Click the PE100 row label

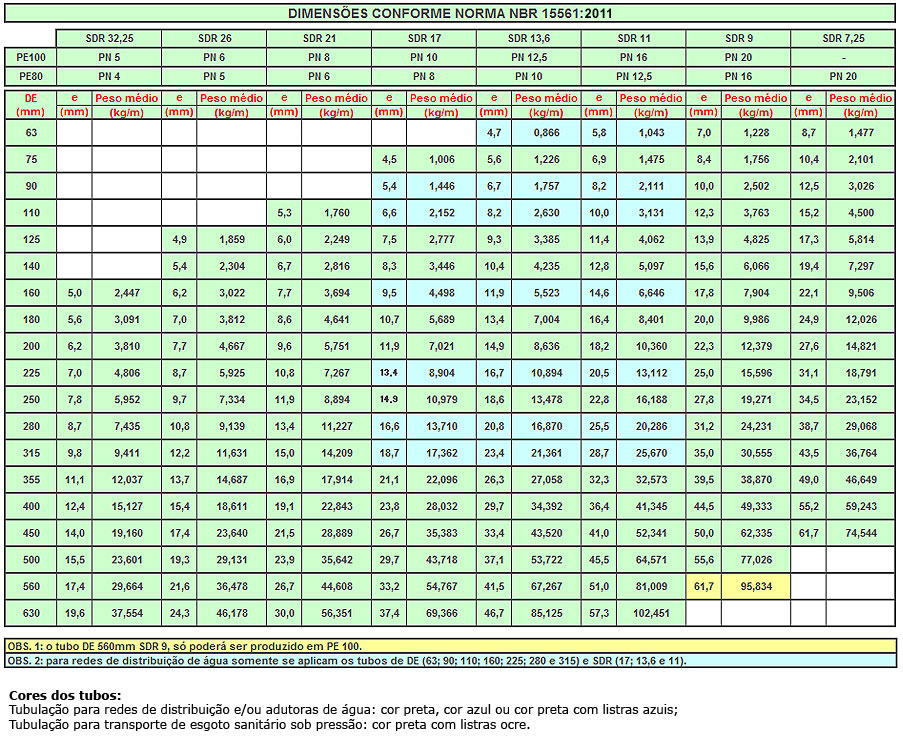[30, 58]
